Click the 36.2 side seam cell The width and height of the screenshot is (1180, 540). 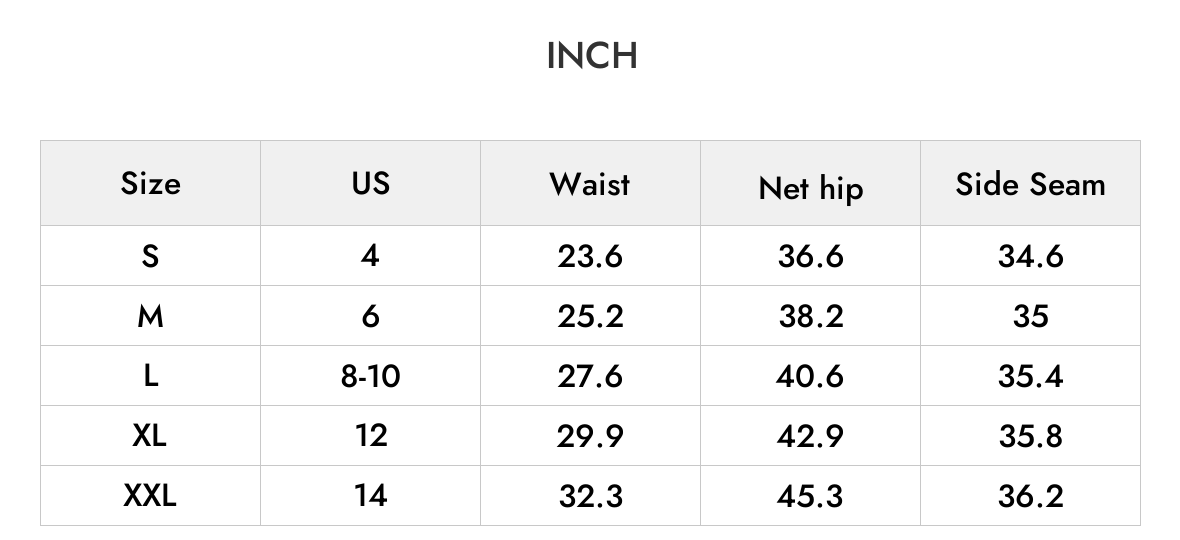click(x=1030, y=496)
